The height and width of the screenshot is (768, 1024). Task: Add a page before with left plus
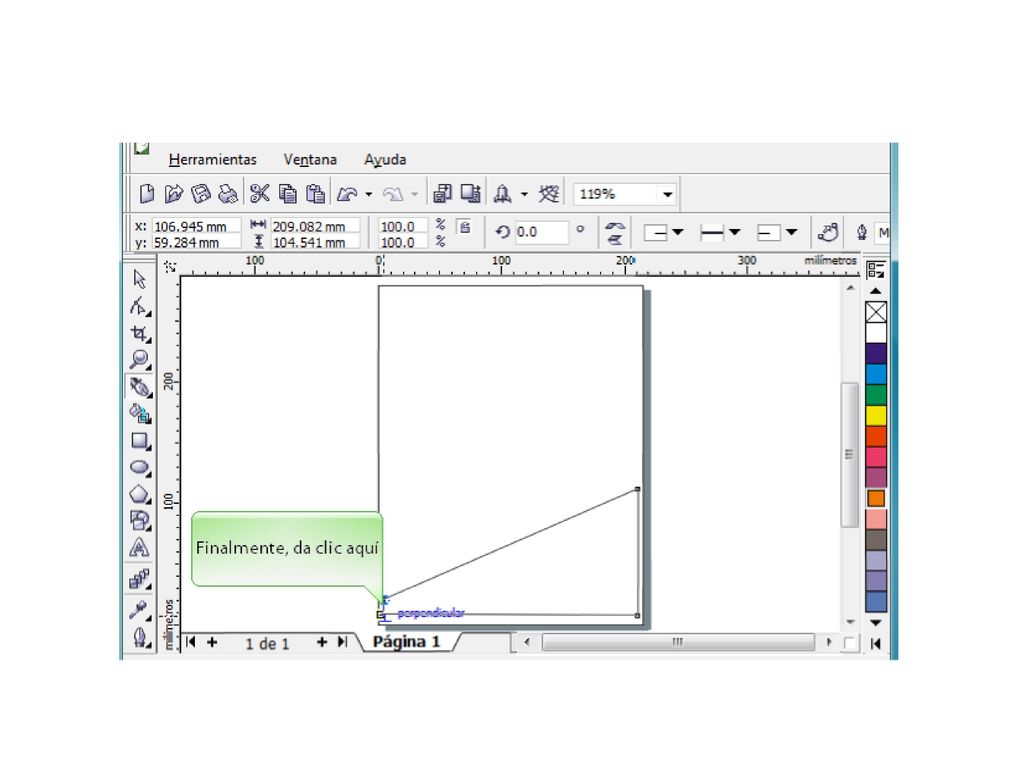pos(212,643)
